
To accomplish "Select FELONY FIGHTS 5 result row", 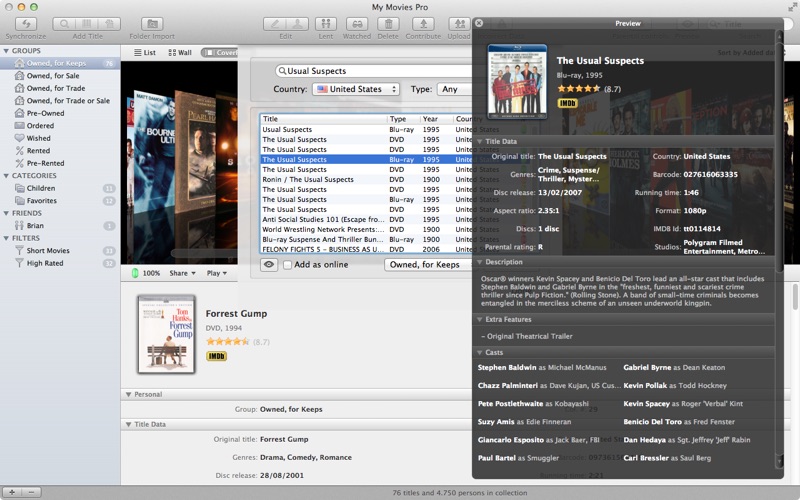I will click(x=366, y=249).
